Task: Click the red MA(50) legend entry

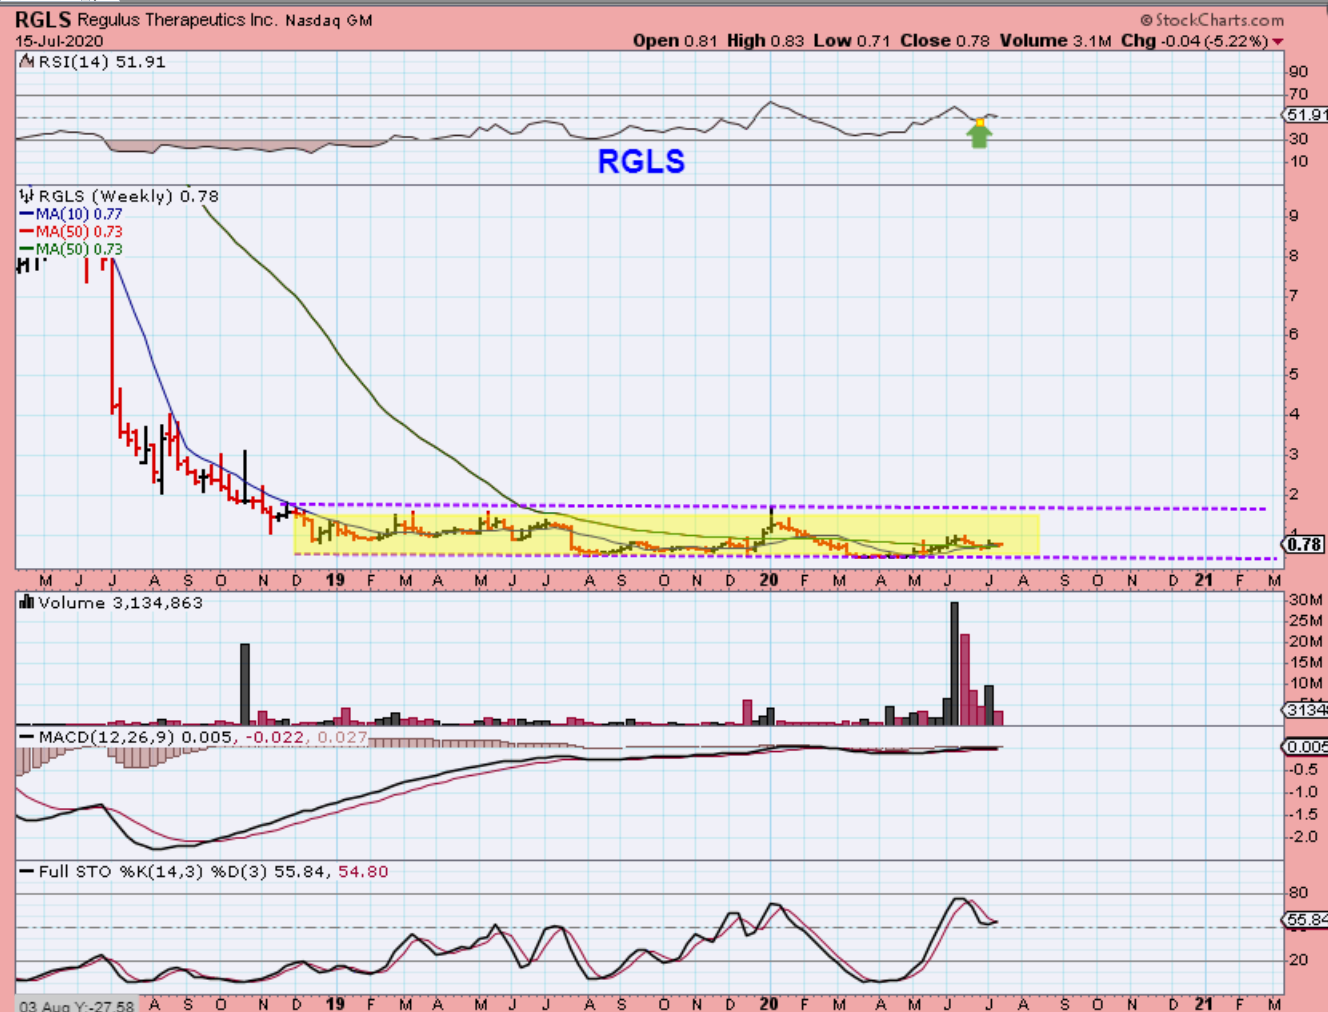Action: pyautogui.click(x=70, y=231)
